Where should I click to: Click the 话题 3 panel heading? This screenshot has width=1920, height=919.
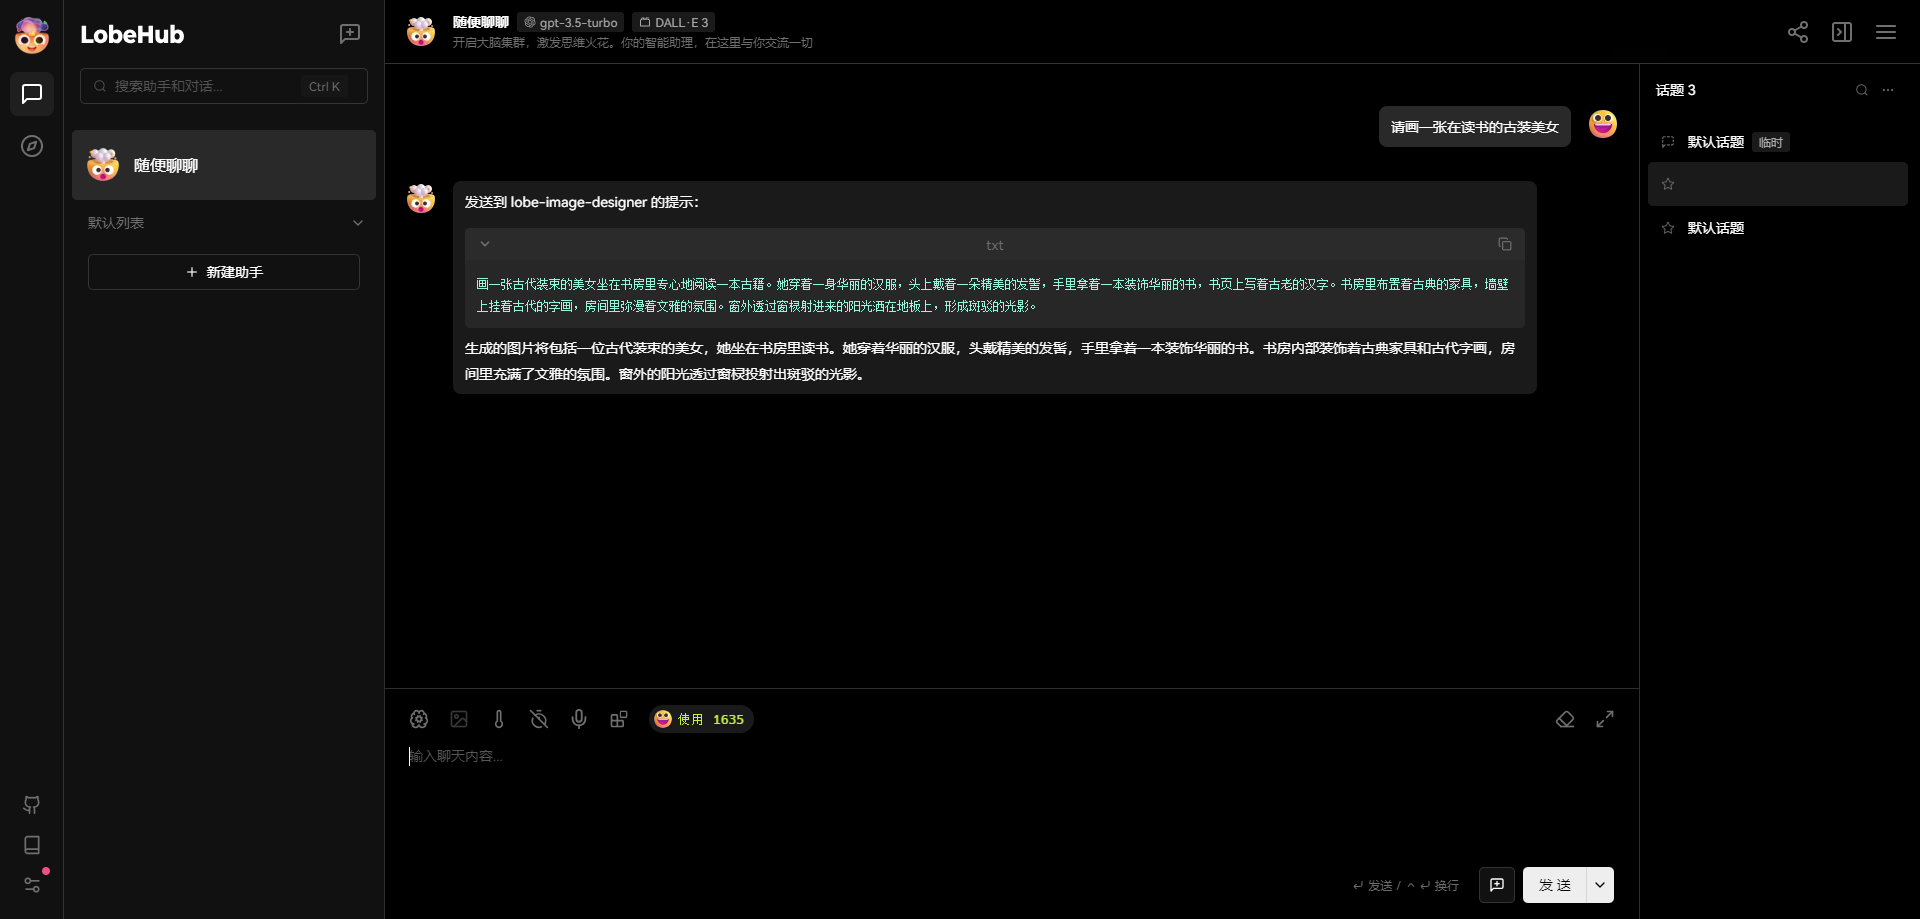(1676, 90)
